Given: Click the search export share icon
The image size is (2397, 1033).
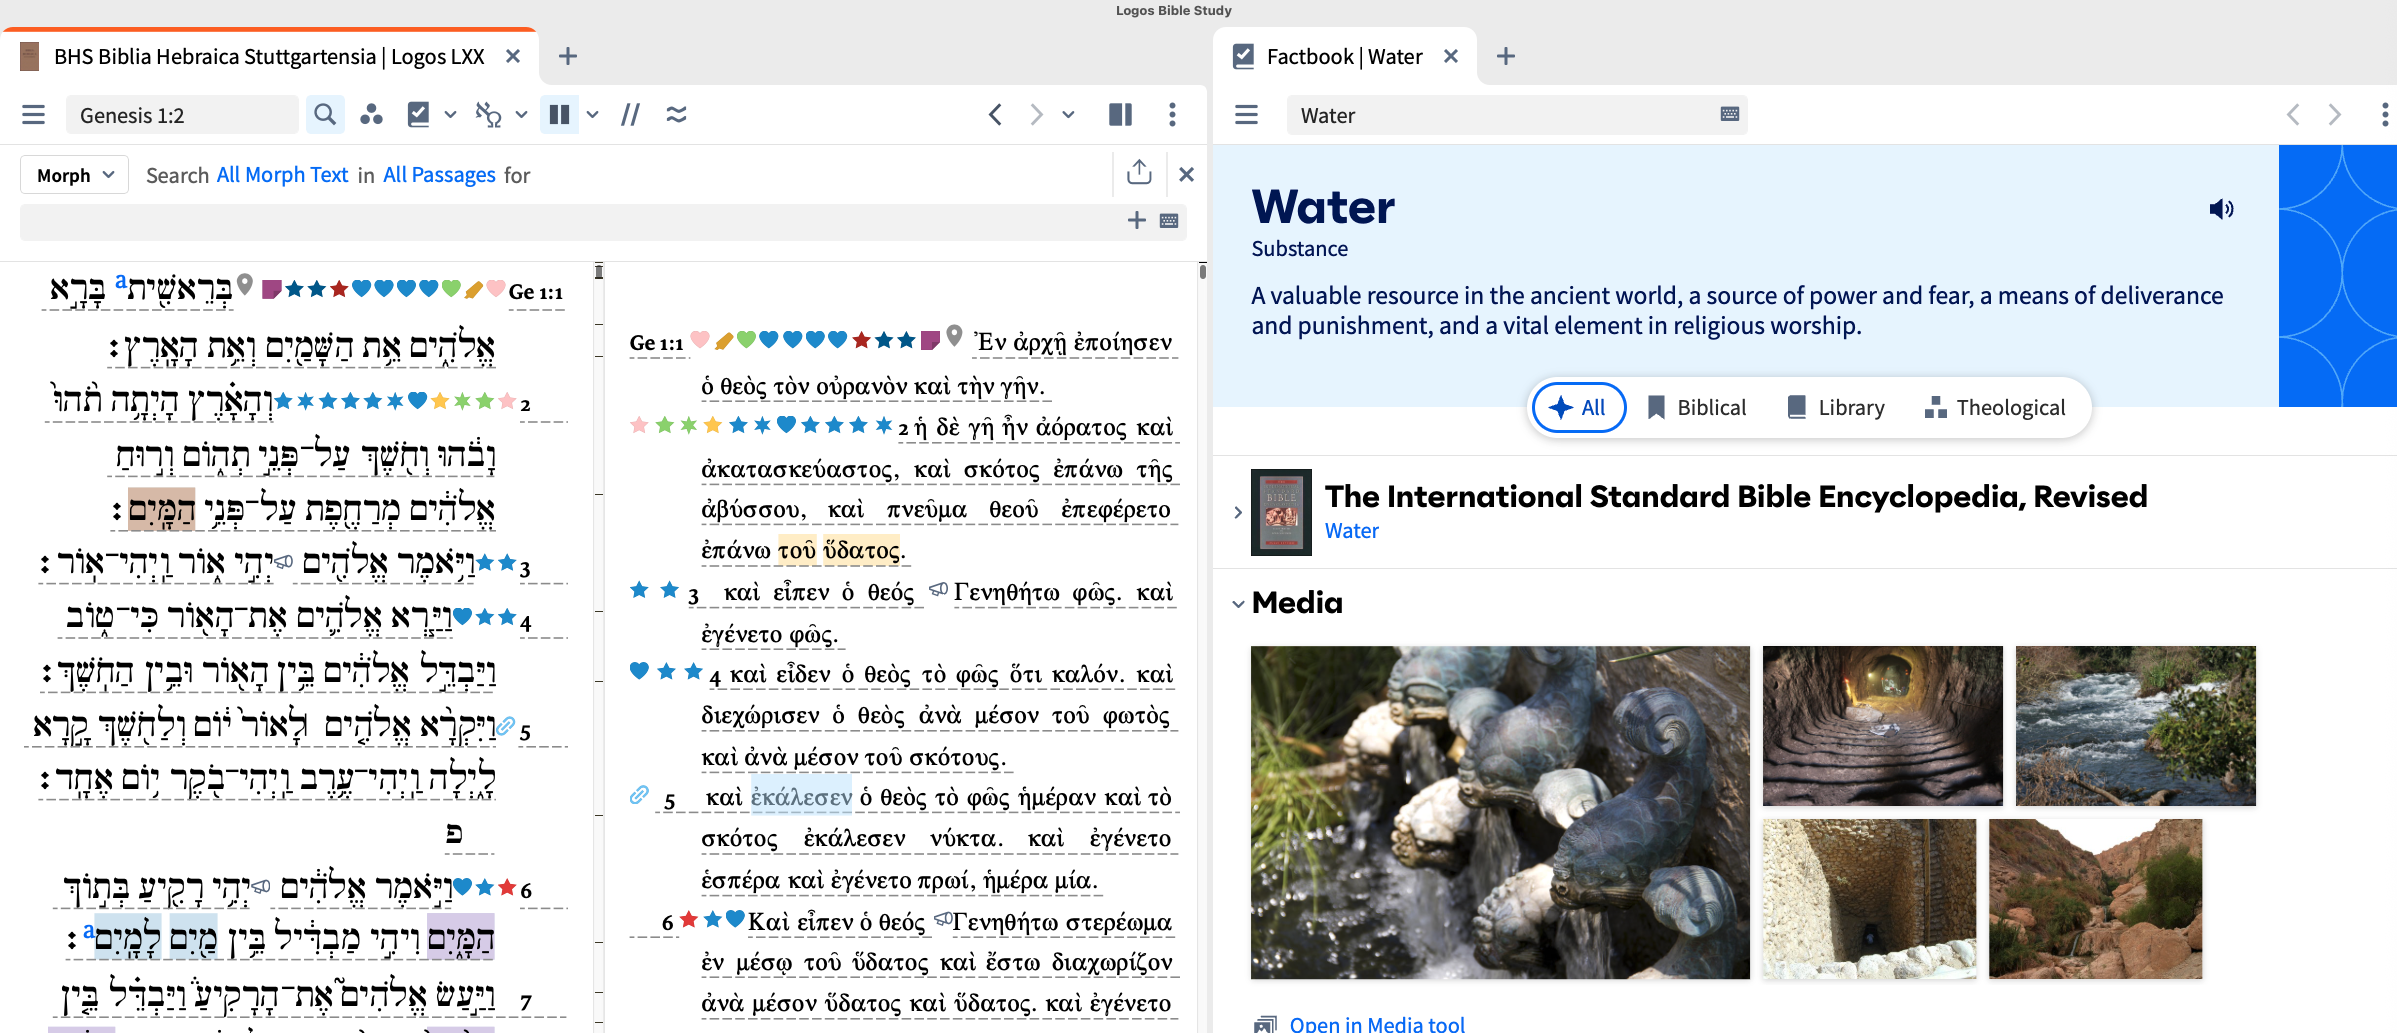Looking at the screenshot, I should click(1139, 173).
